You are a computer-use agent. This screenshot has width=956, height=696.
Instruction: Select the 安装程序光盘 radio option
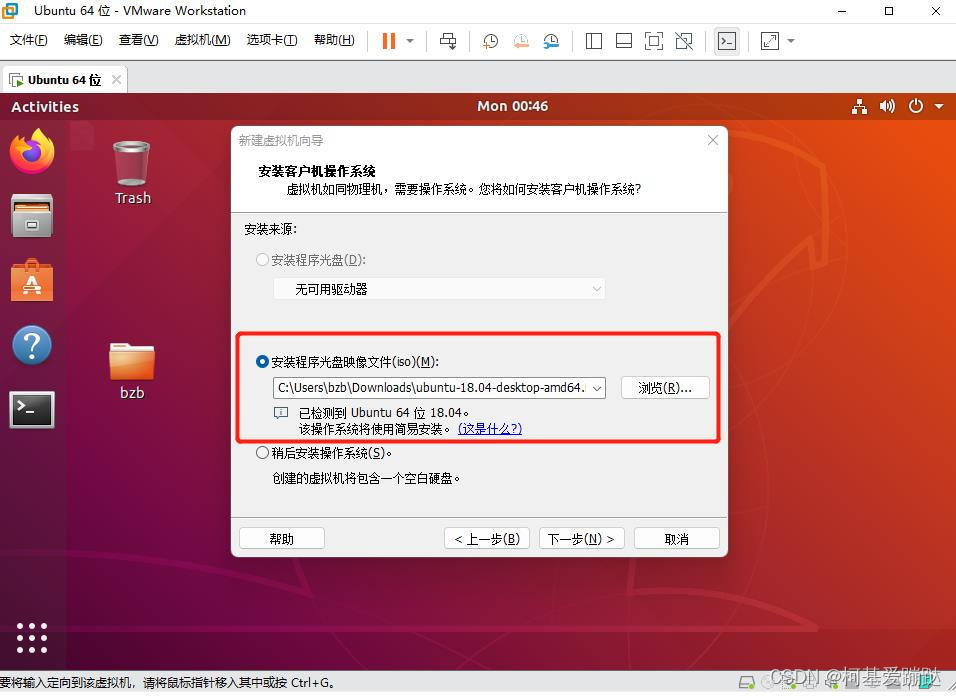click(262, 259)
